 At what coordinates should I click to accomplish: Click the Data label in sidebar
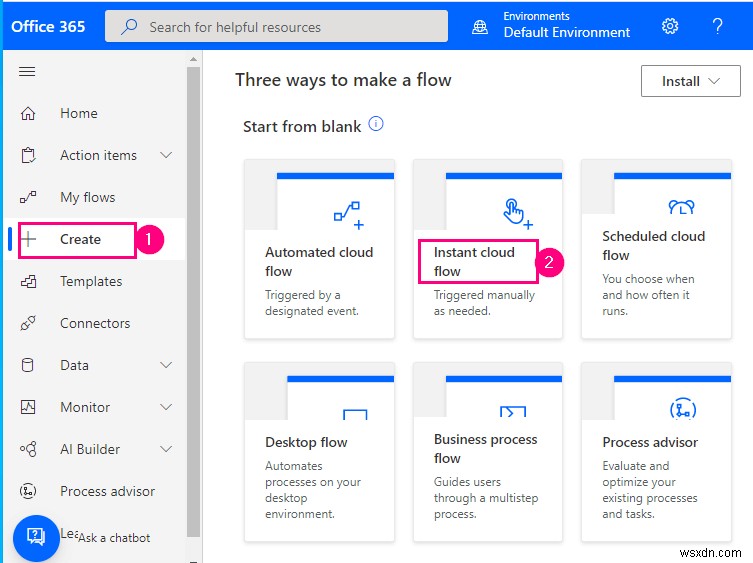pos(74,365)
